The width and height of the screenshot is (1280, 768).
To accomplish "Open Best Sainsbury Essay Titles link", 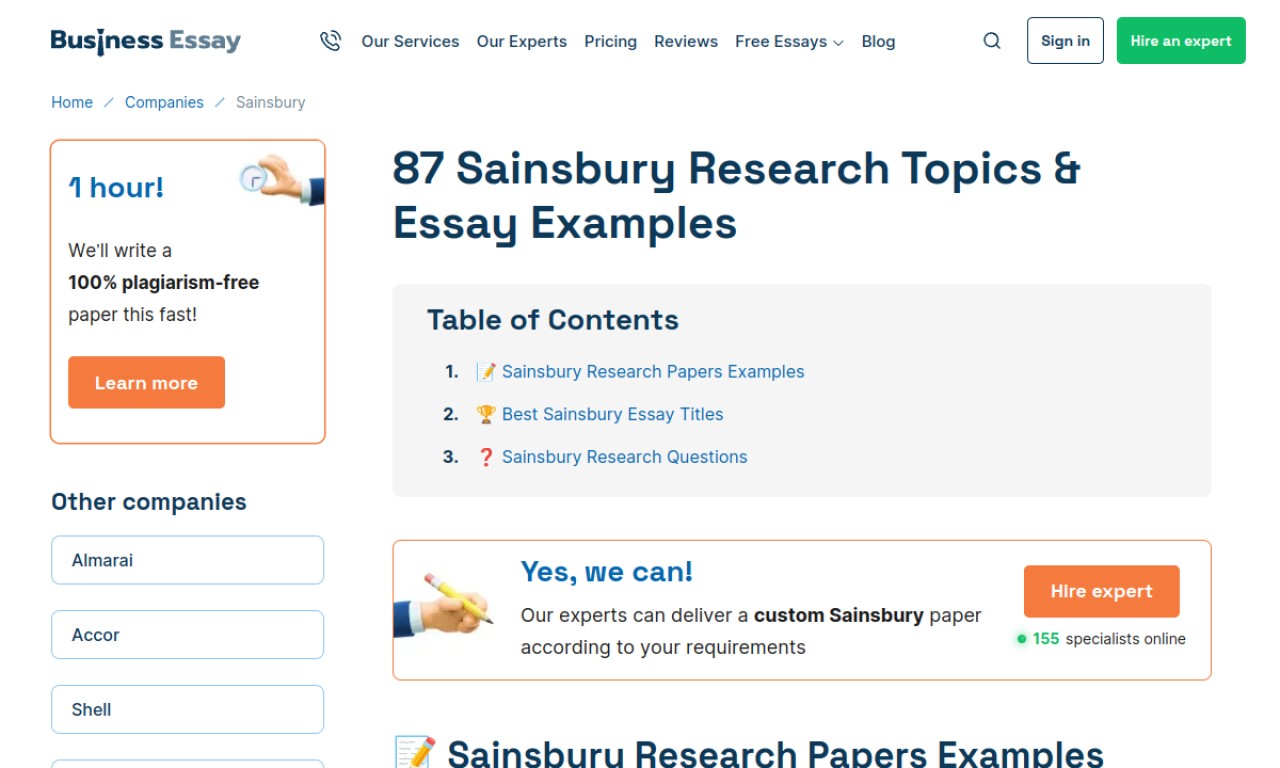I will (x=612, y=414).
